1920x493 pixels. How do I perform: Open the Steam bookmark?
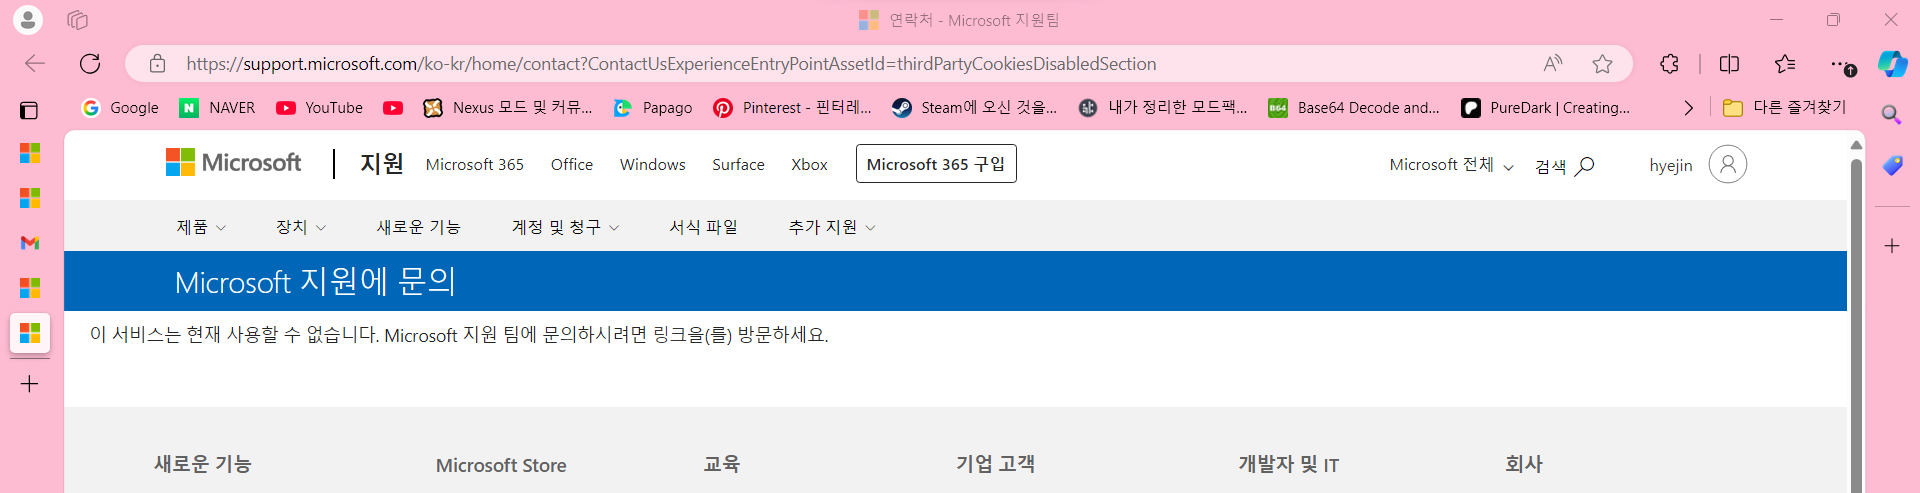click(974, 108)
